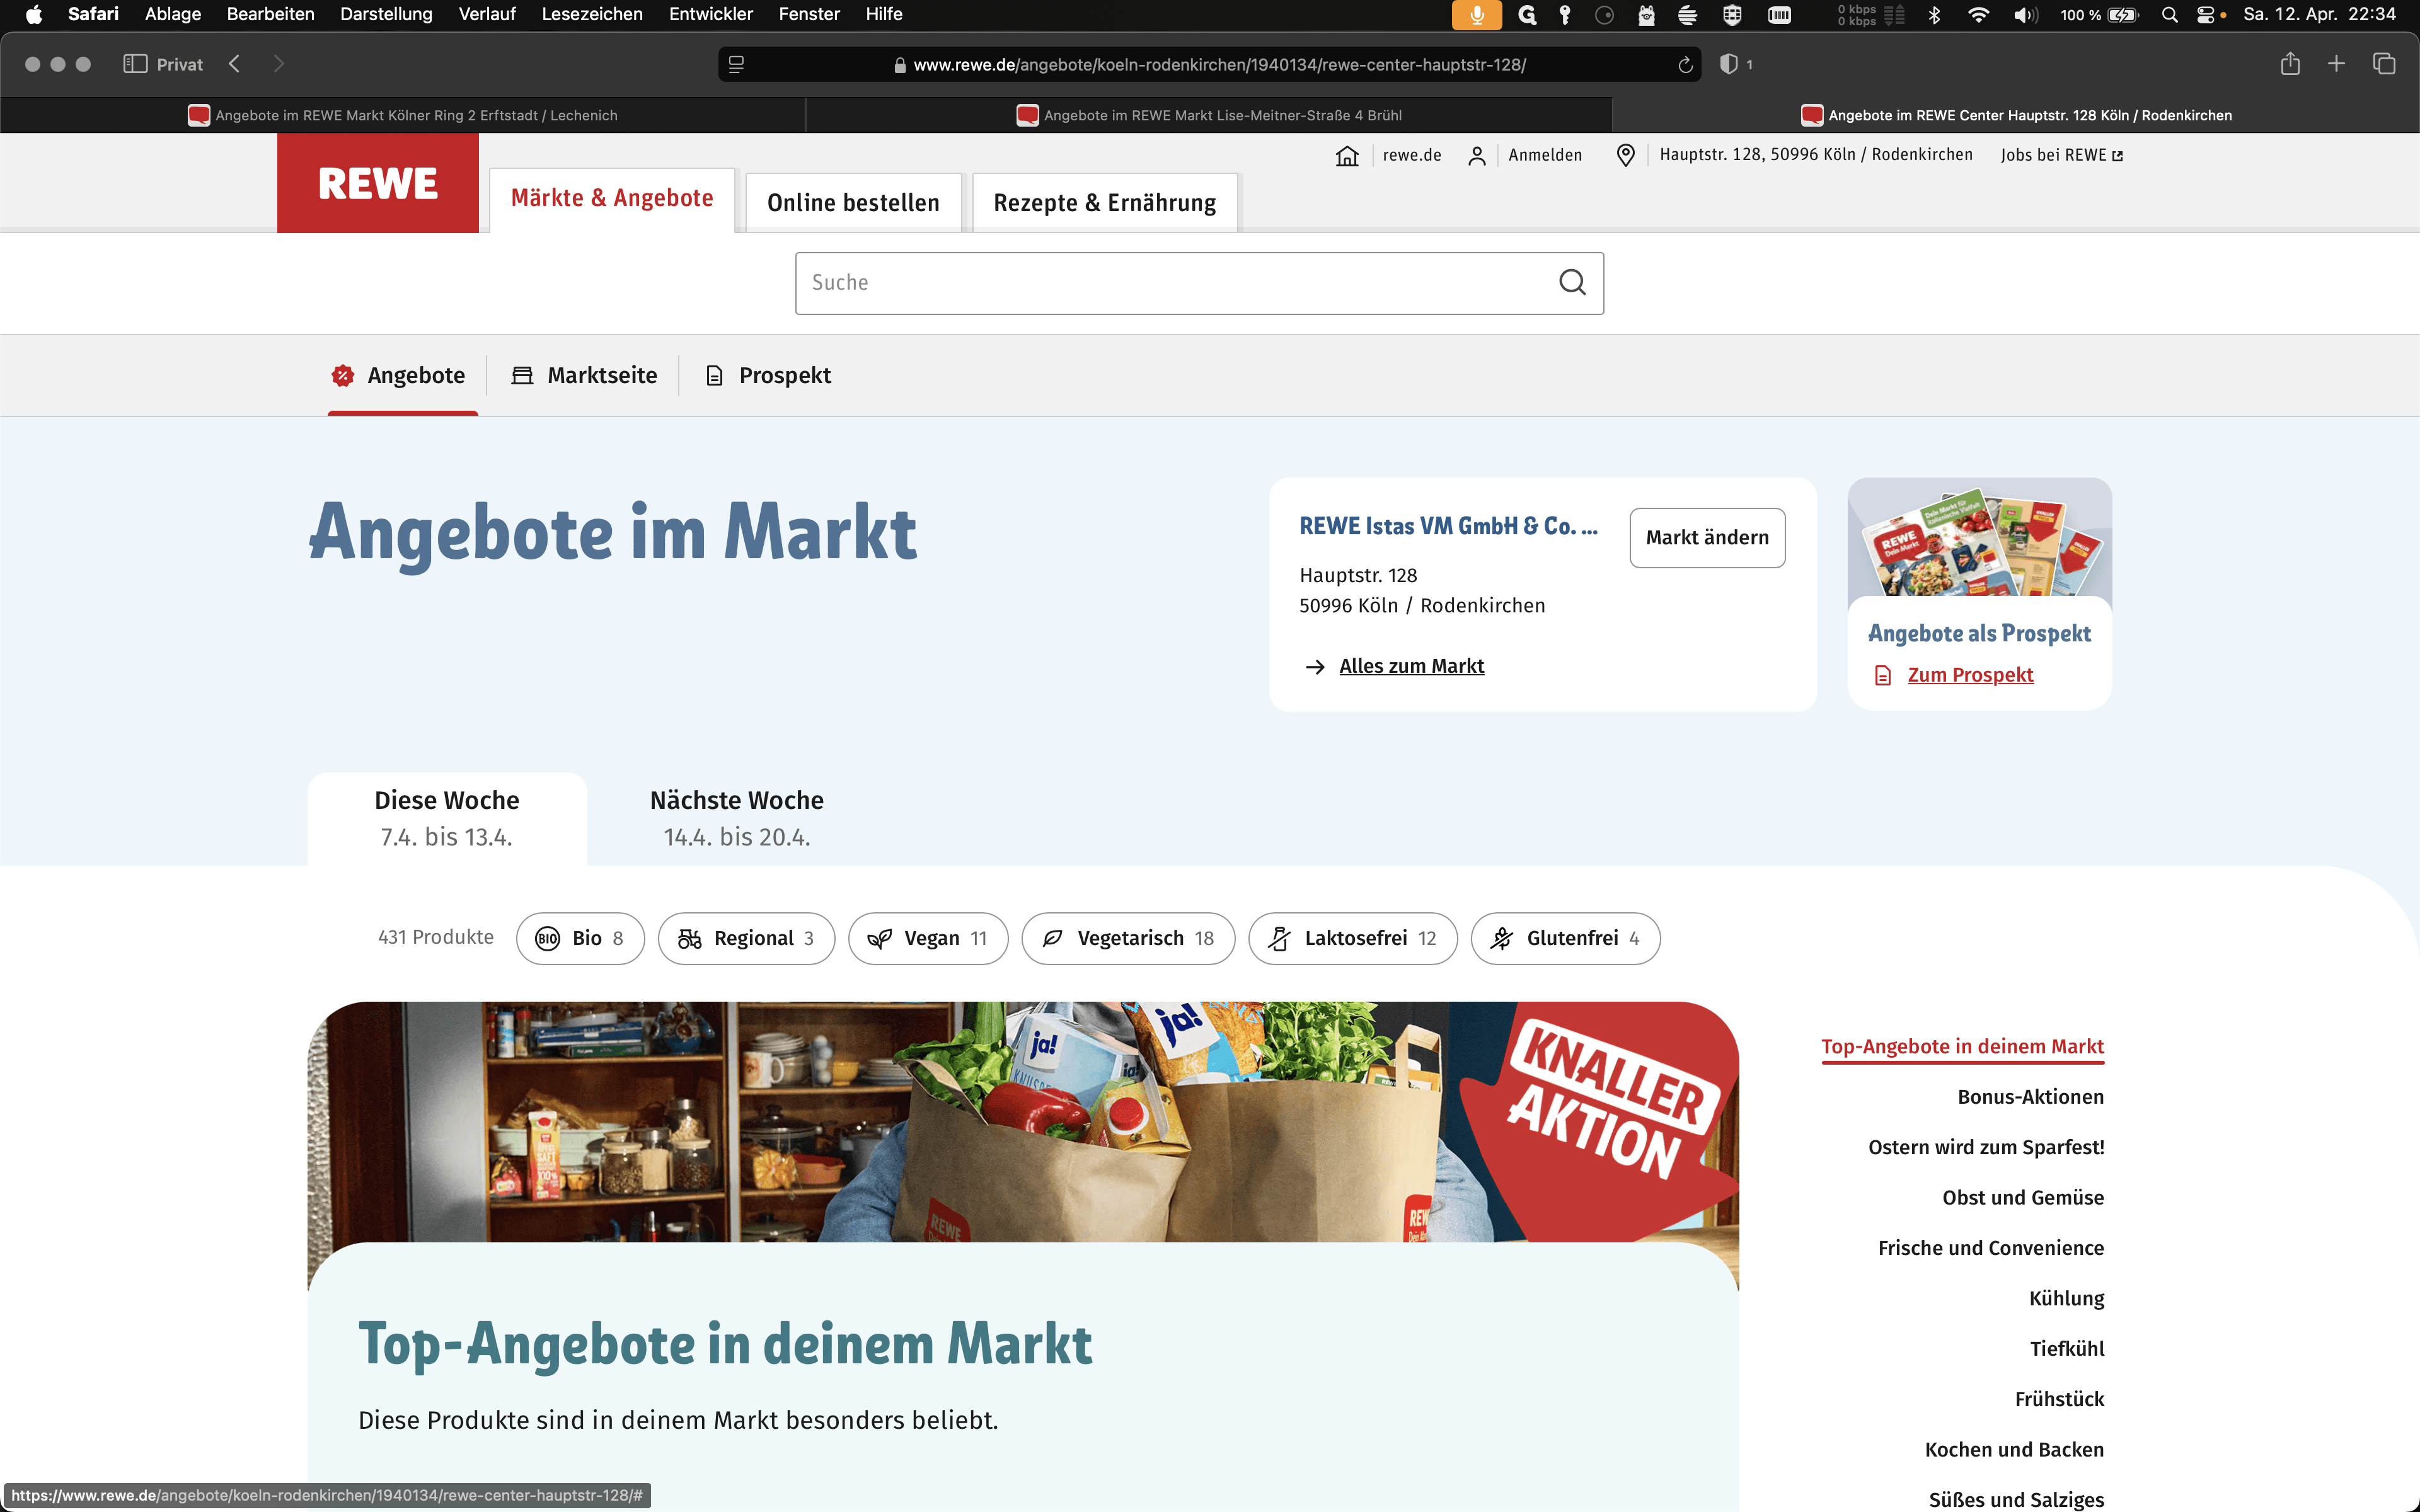
Task: Click the rewe.de header link
Action: pyautogui.click(x=1412, y=155)
